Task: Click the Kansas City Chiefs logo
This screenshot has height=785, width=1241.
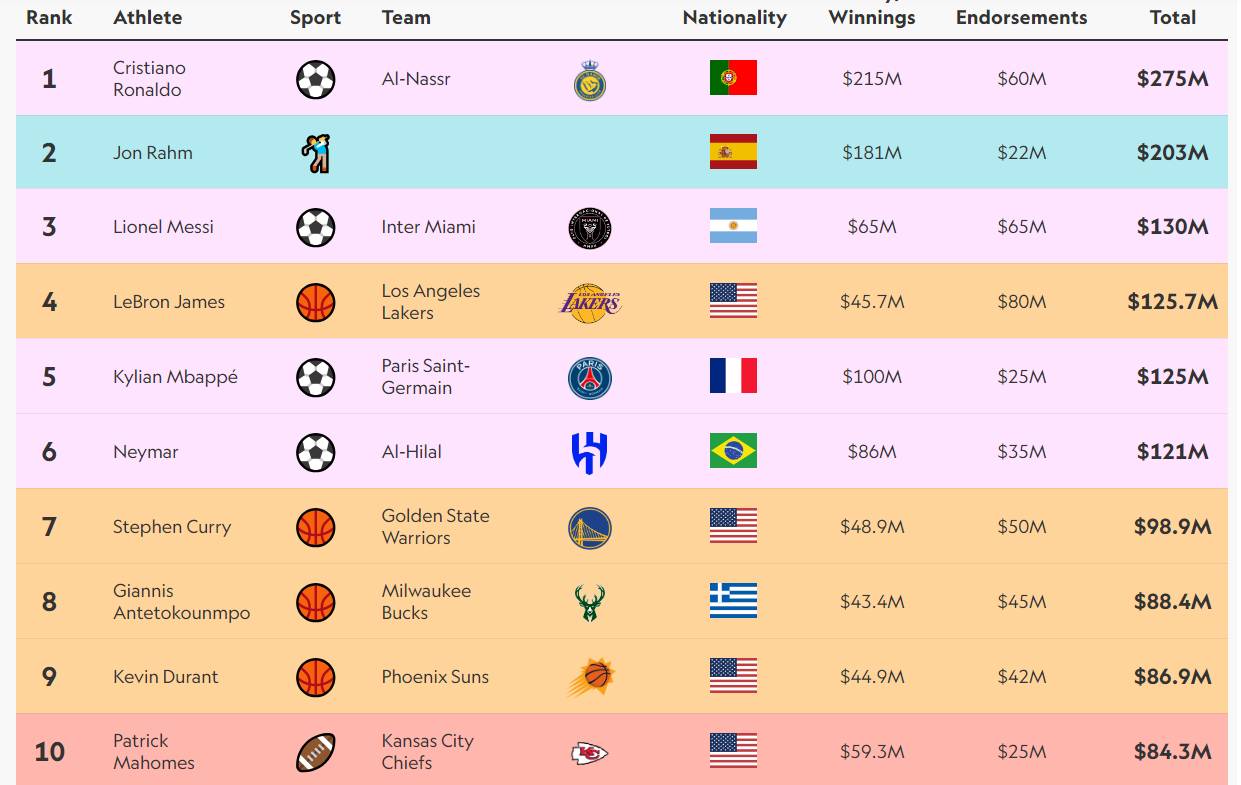Action: tap(590, 752)
